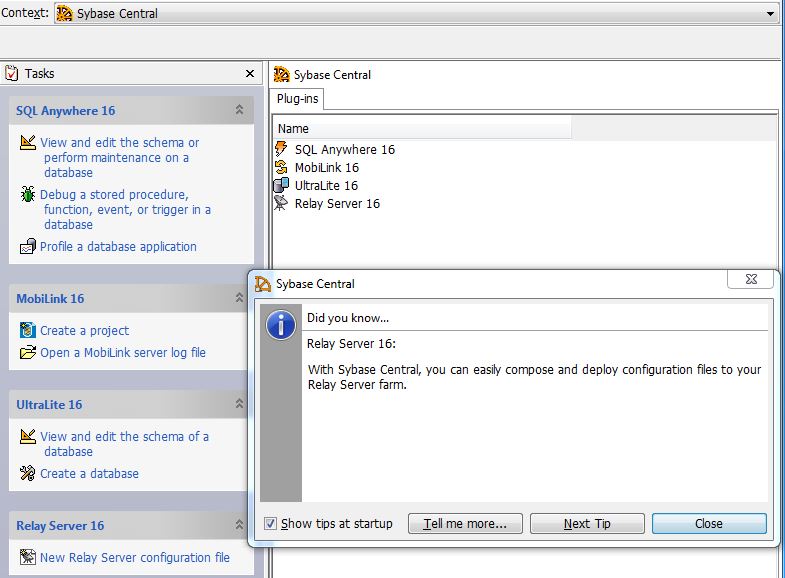Click the Name column header

422,129
